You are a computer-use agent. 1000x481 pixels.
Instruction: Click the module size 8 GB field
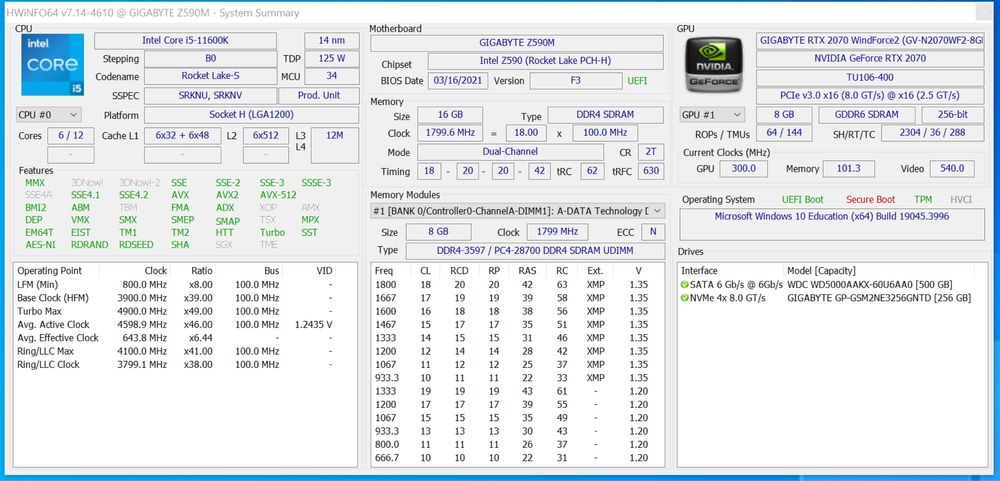(439, 232)
